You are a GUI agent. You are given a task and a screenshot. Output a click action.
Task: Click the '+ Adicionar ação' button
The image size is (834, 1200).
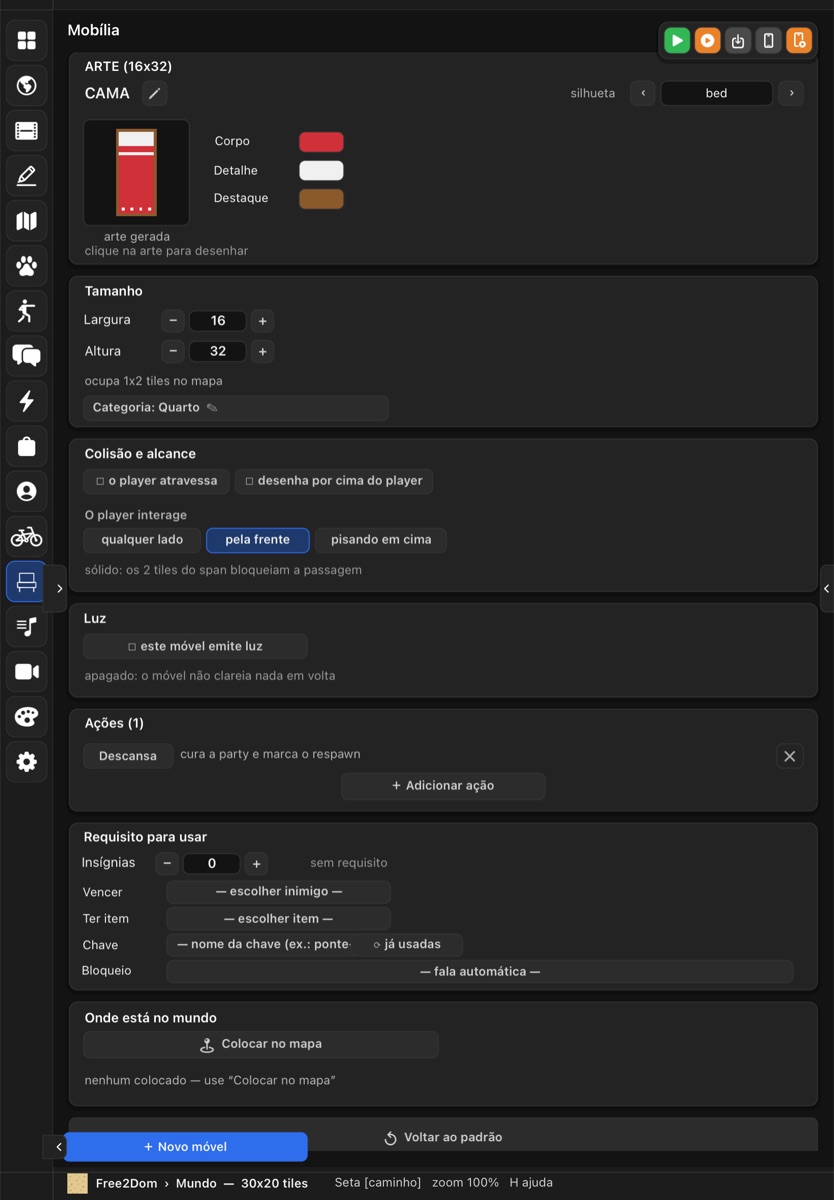(x=443, y=786)
